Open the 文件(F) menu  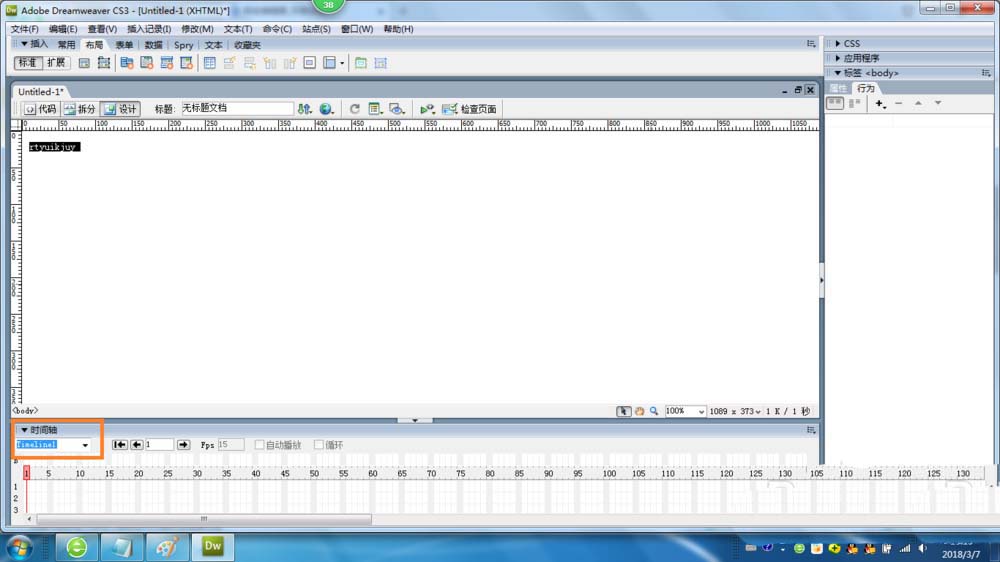click(x=24, y=29)
